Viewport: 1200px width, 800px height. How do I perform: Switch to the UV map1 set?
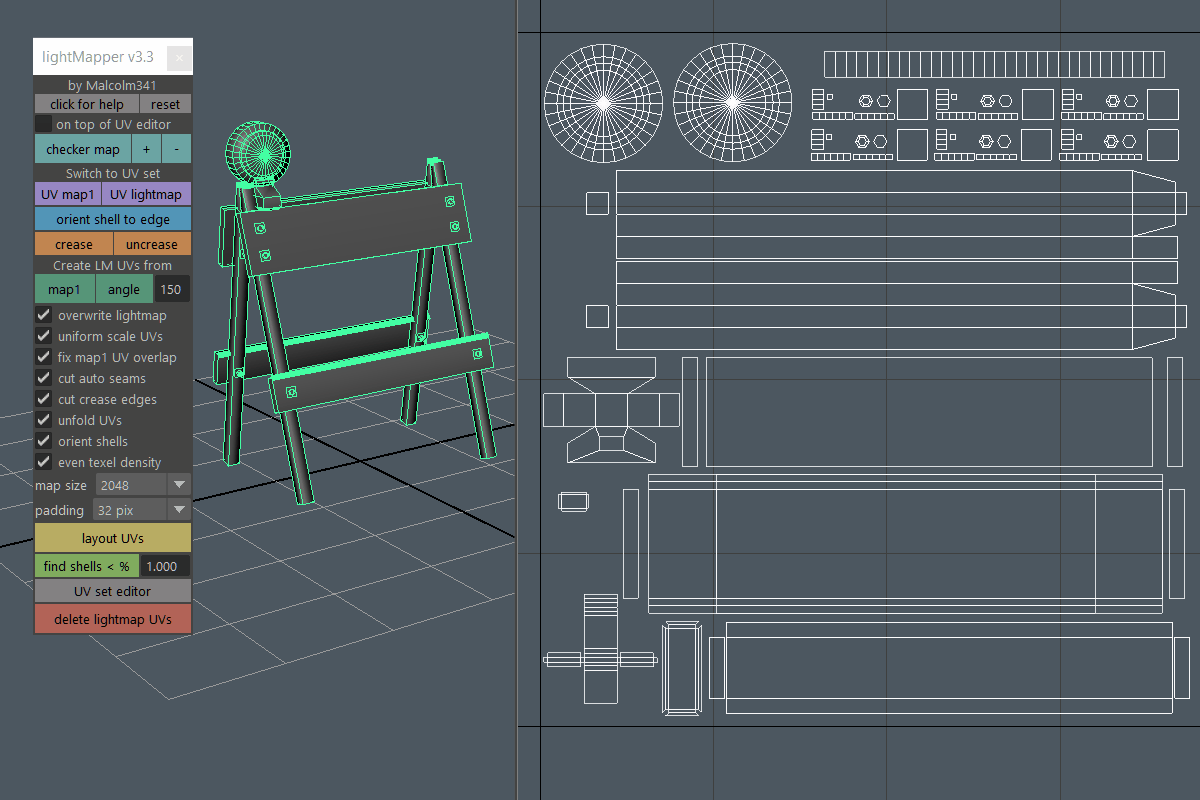(x=68, y=194)
